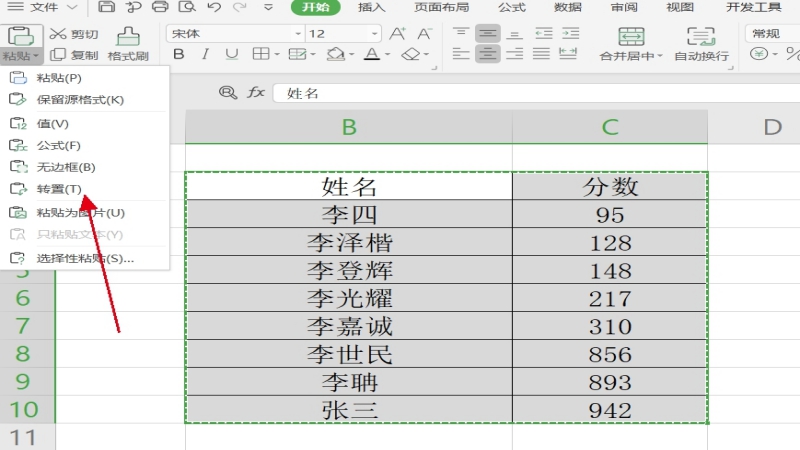Click the Merge and Center (合并居中) icon
800x450 pixels.
pos(631,36)
